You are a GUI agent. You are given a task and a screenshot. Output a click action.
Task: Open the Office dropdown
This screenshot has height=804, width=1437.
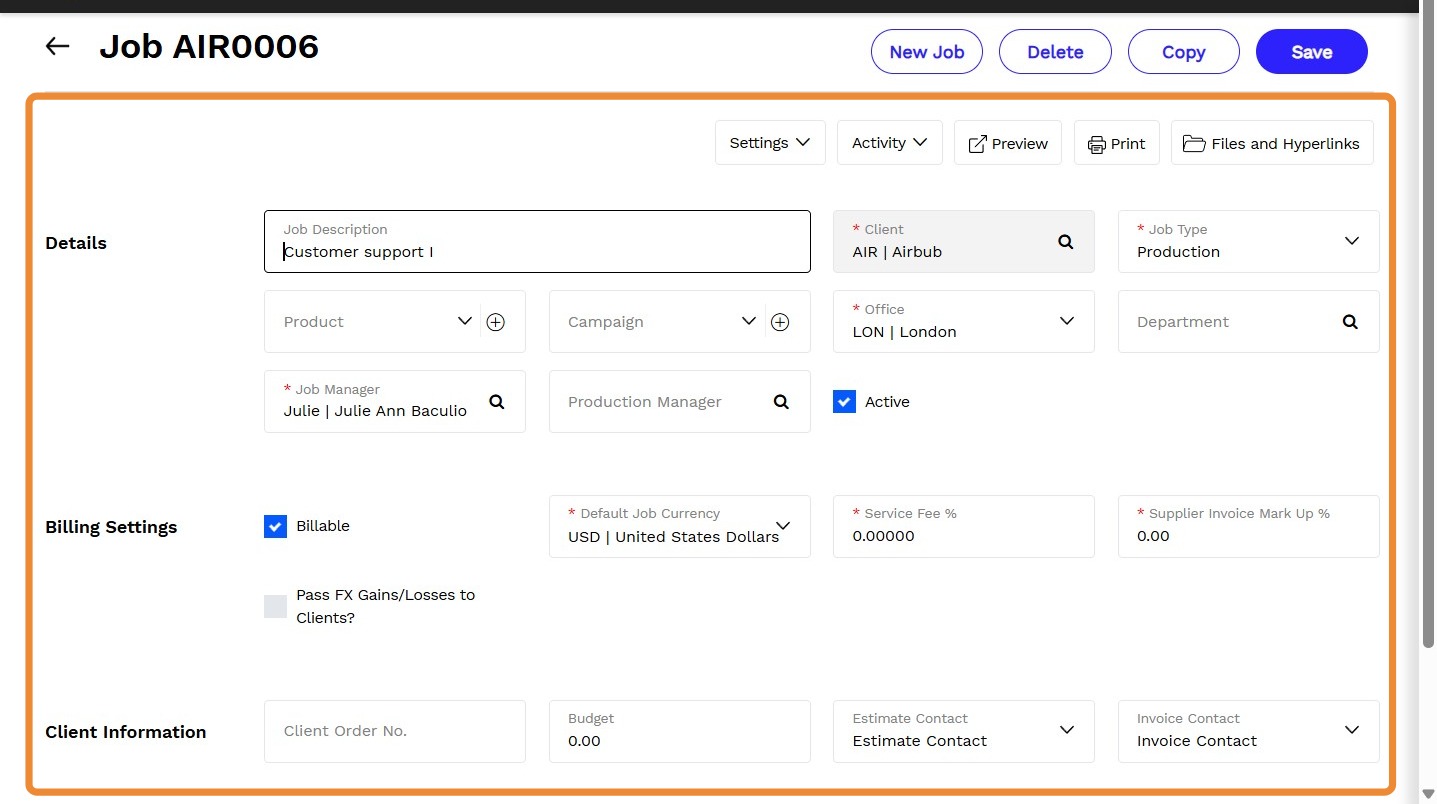coord(964,322)
